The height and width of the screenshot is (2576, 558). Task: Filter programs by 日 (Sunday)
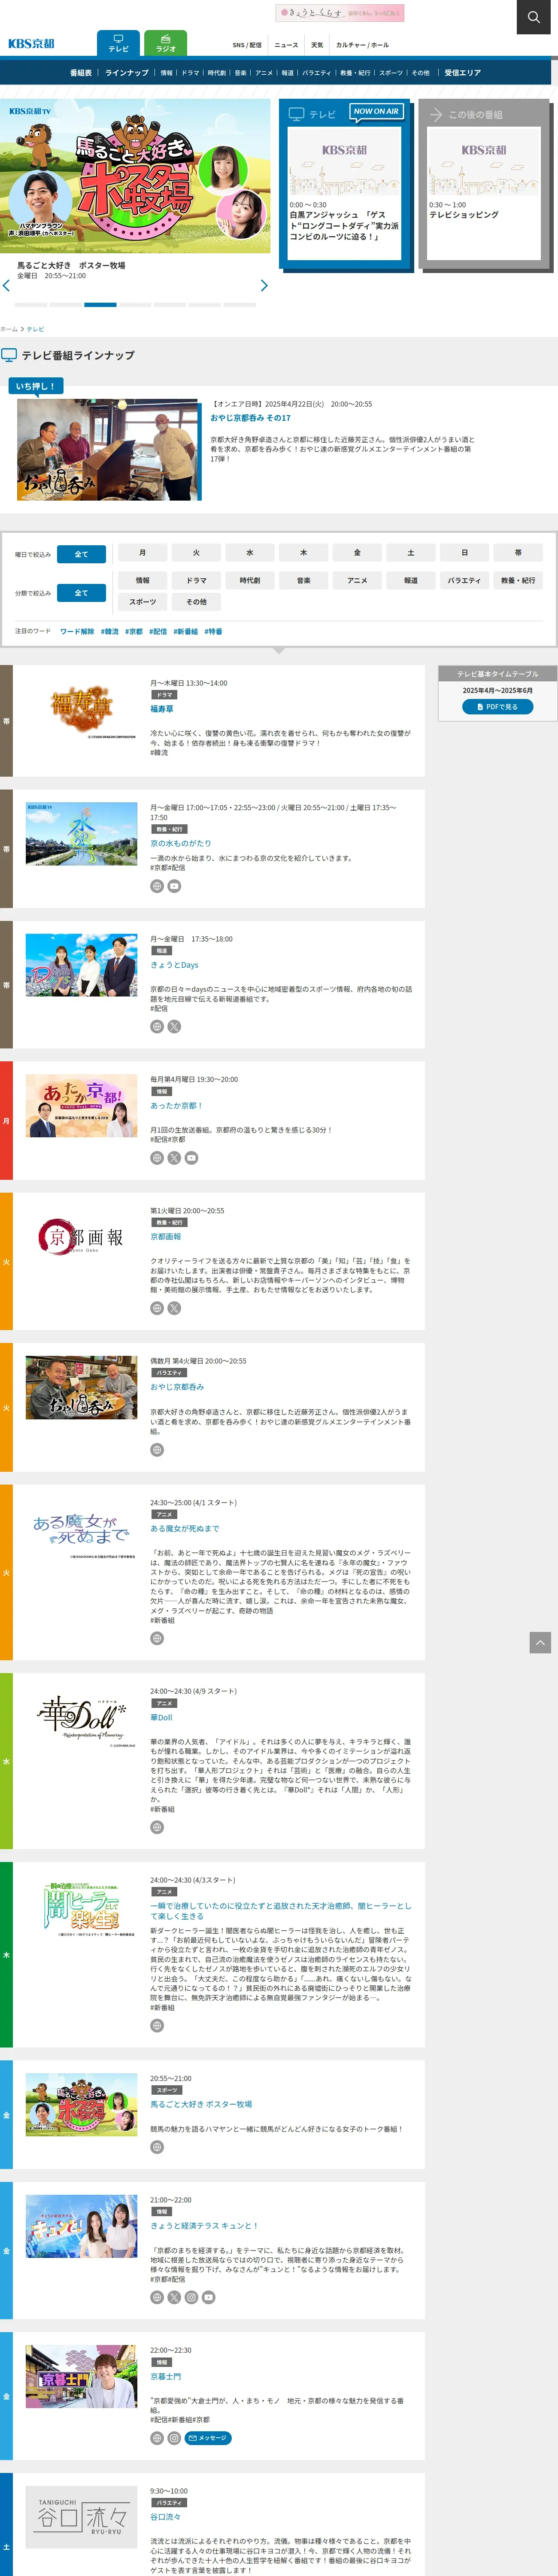click(x=464, y=552)
